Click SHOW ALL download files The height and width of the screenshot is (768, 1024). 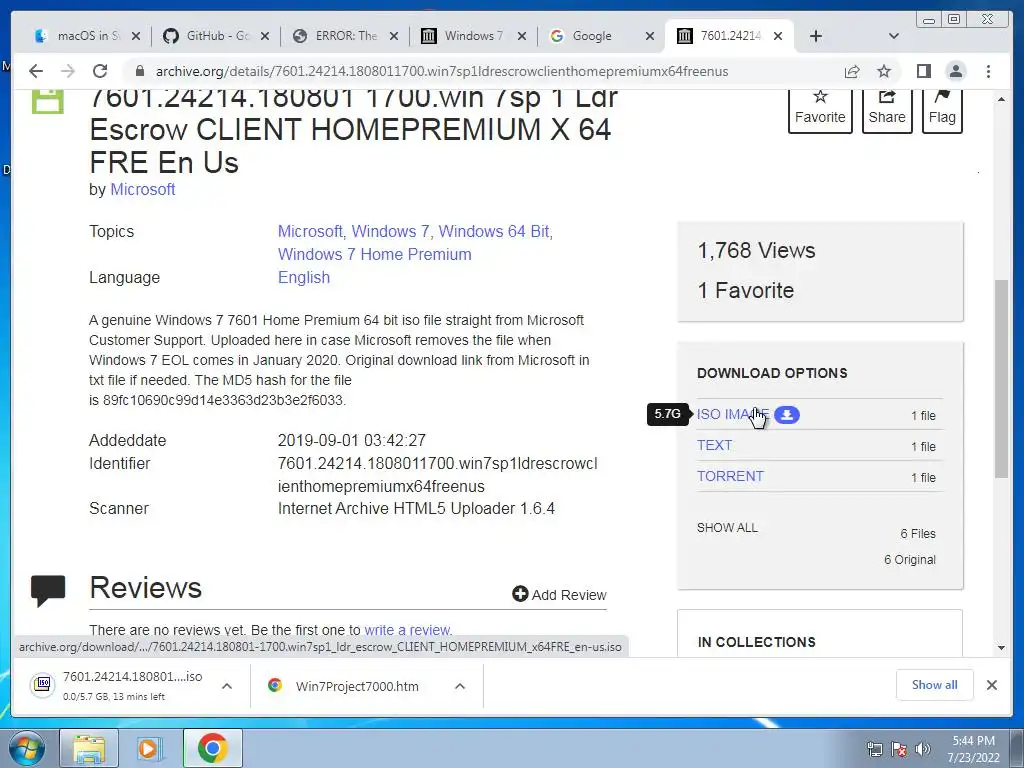(727, 528)
